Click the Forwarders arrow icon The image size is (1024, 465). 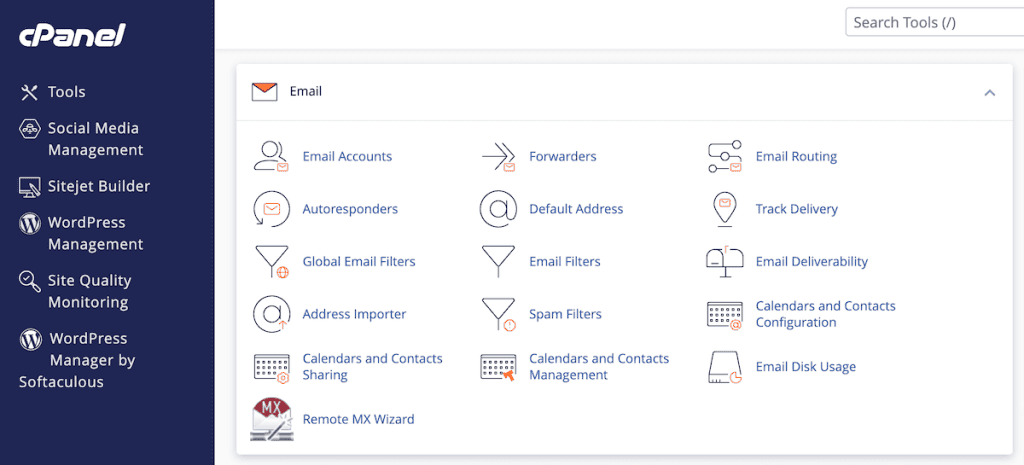pos(498,157)
